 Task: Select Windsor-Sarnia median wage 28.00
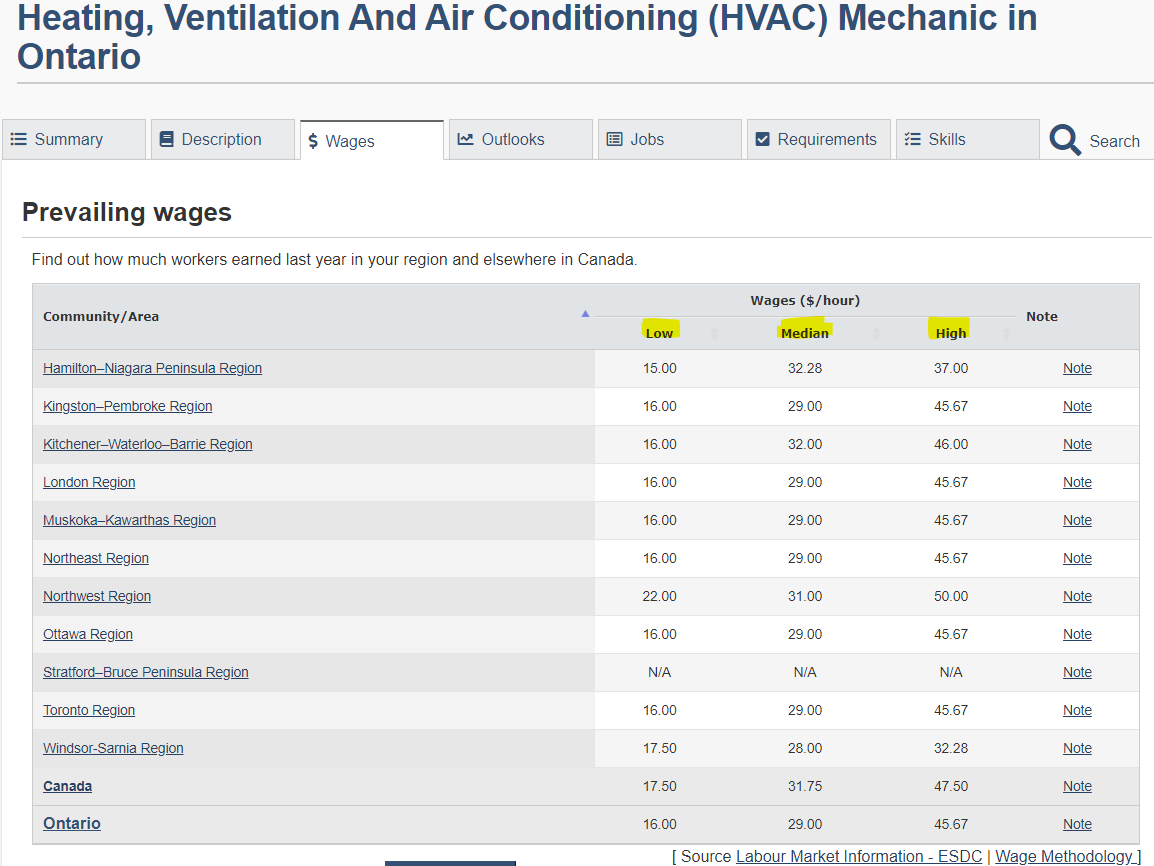(804, 748)
